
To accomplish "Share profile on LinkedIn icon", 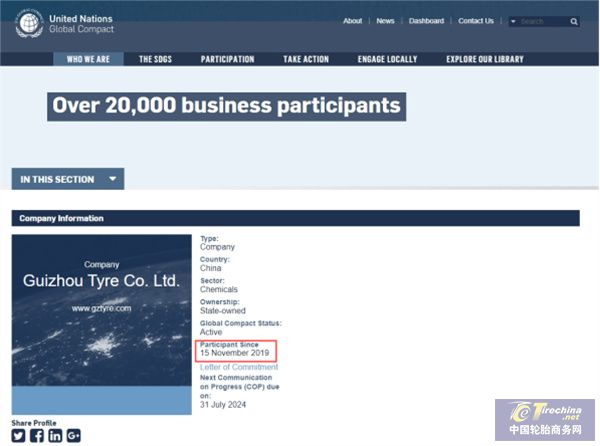I will [x=55, y=436].
